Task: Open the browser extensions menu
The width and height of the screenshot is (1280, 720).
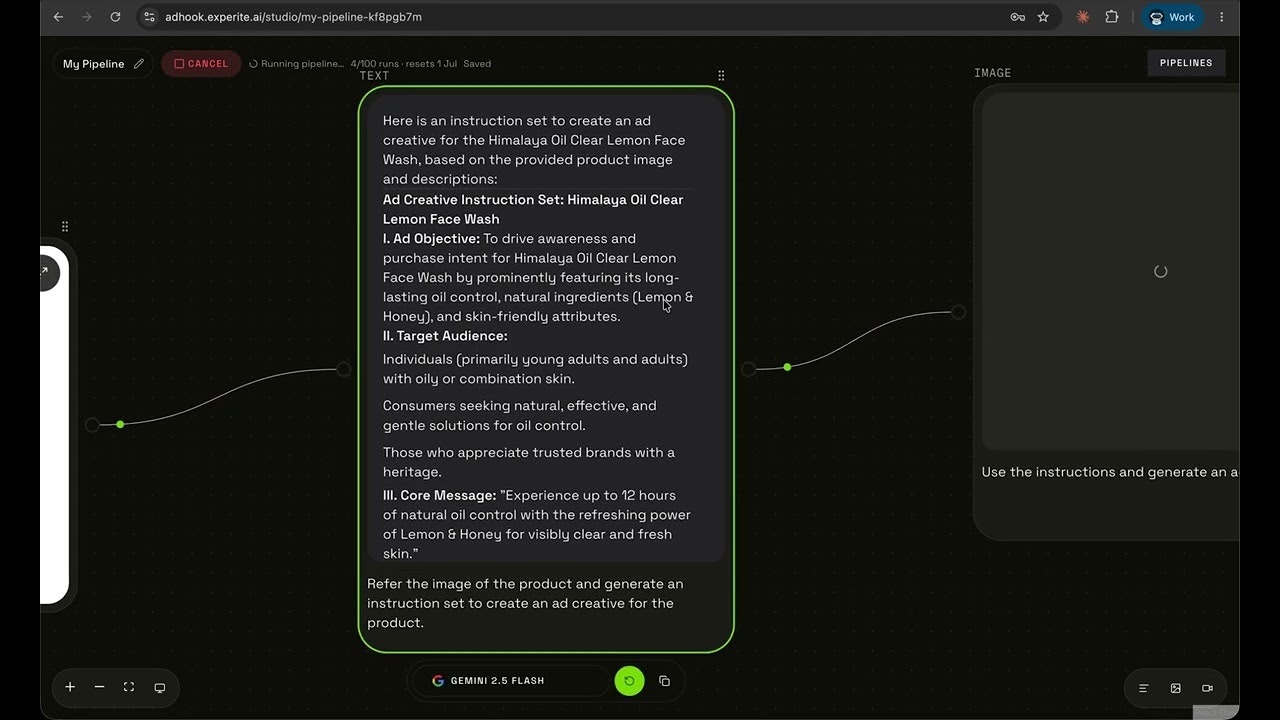Action: (x=1112, y=17)
